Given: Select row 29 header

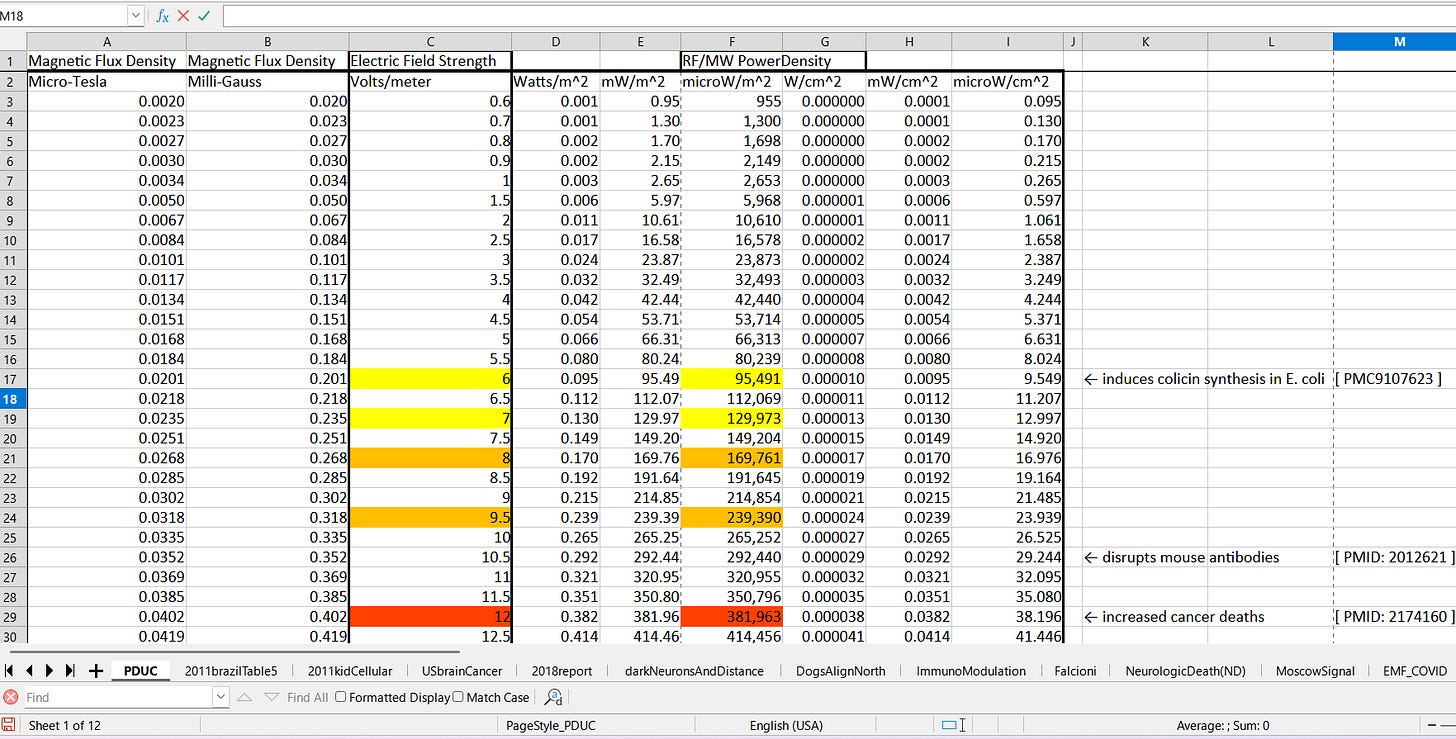Looking at the screenshot, I should 13,616.
